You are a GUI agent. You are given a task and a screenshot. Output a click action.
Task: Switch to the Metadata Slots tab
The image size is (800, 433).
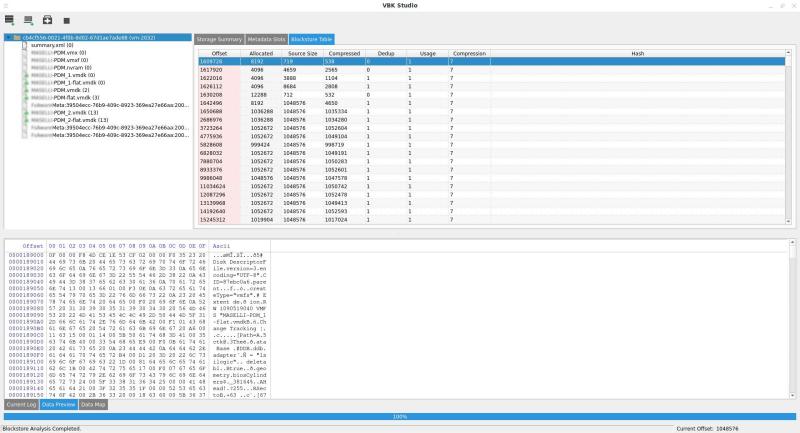click(x=266, y=39)
